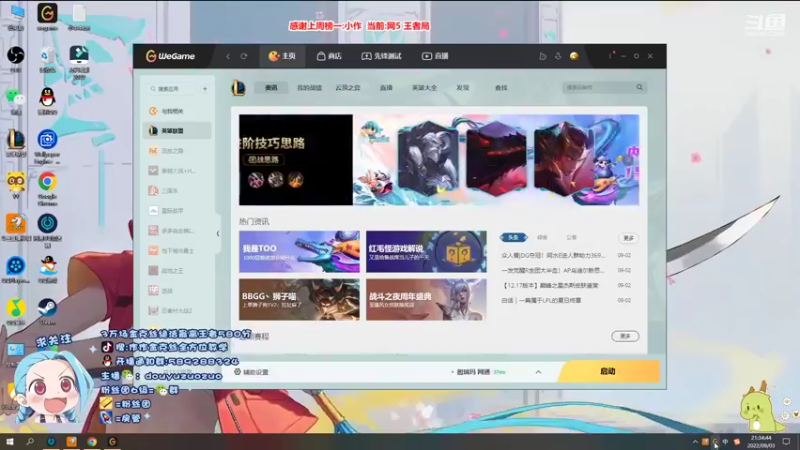Go back with the left arrow in WeGame

click(x=228, y=56)
